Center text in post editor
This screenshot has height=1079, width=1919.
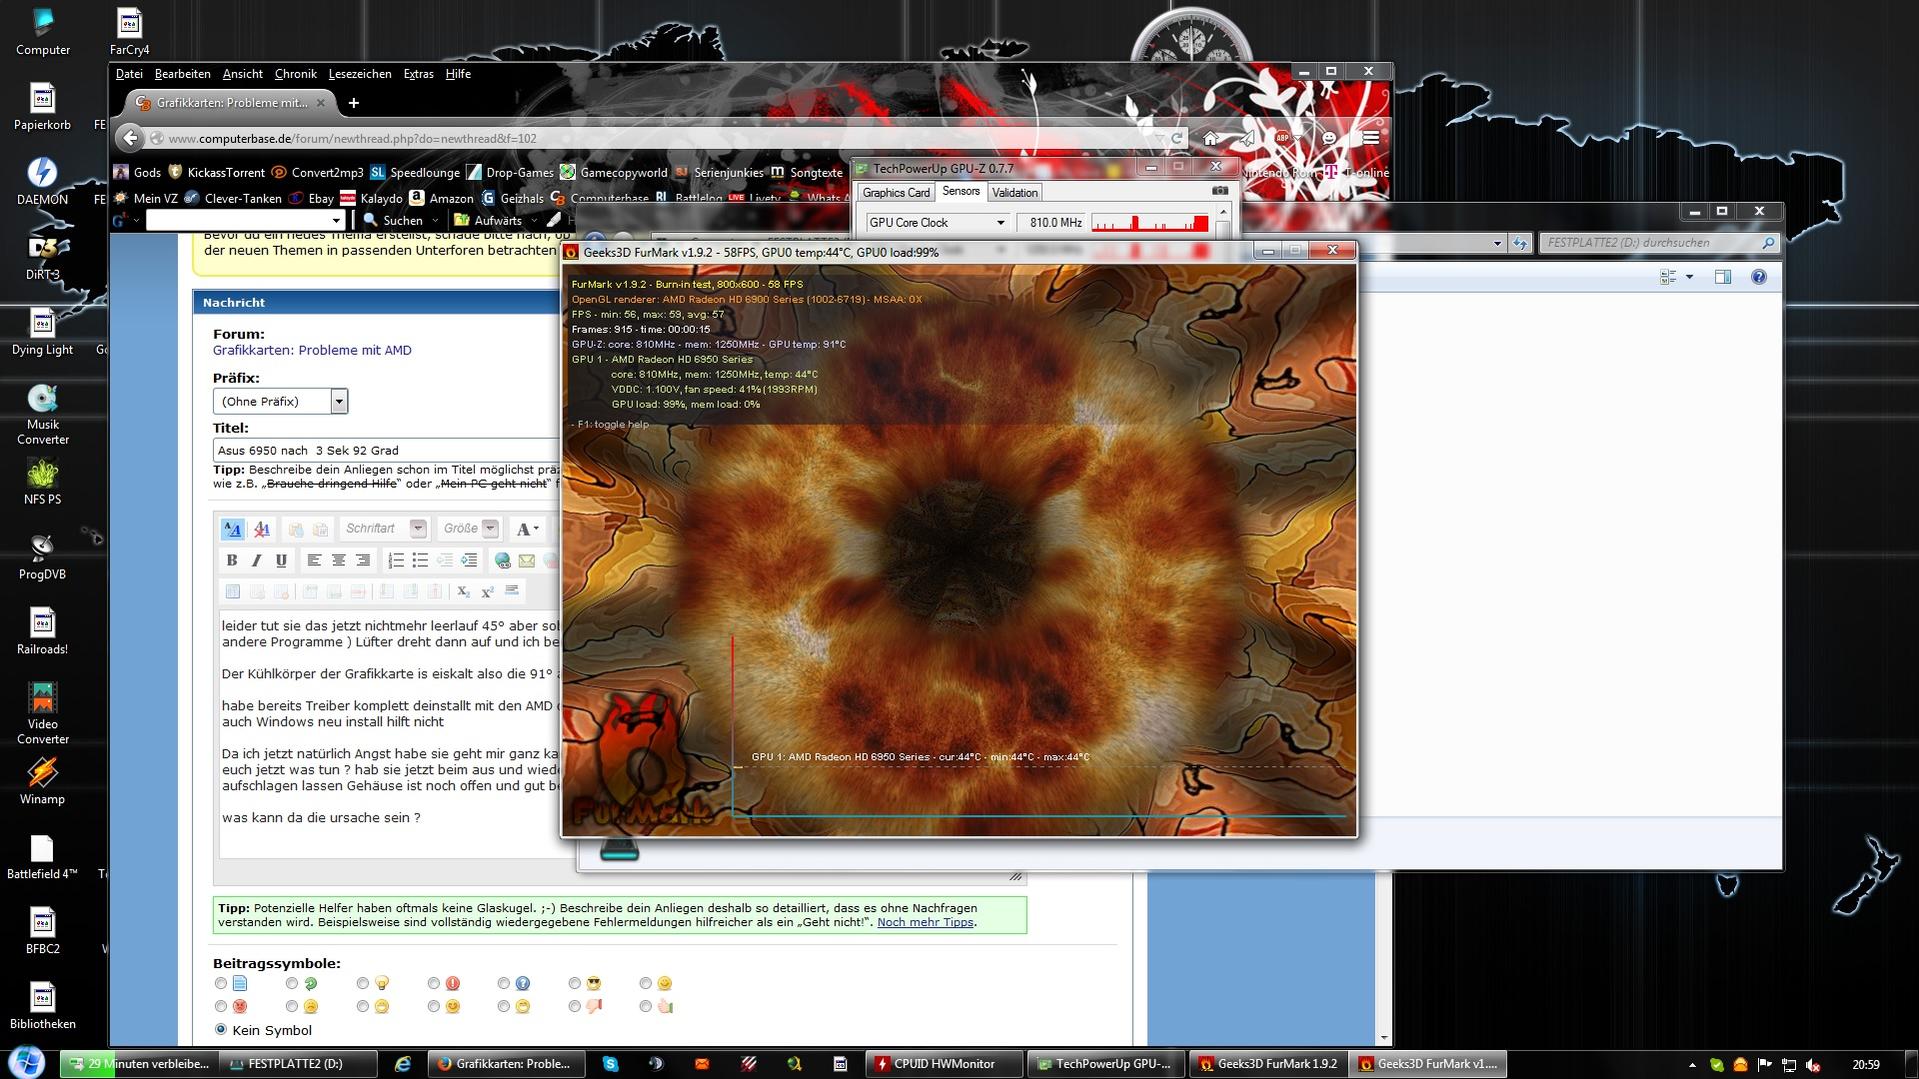[x=338, y=561]
